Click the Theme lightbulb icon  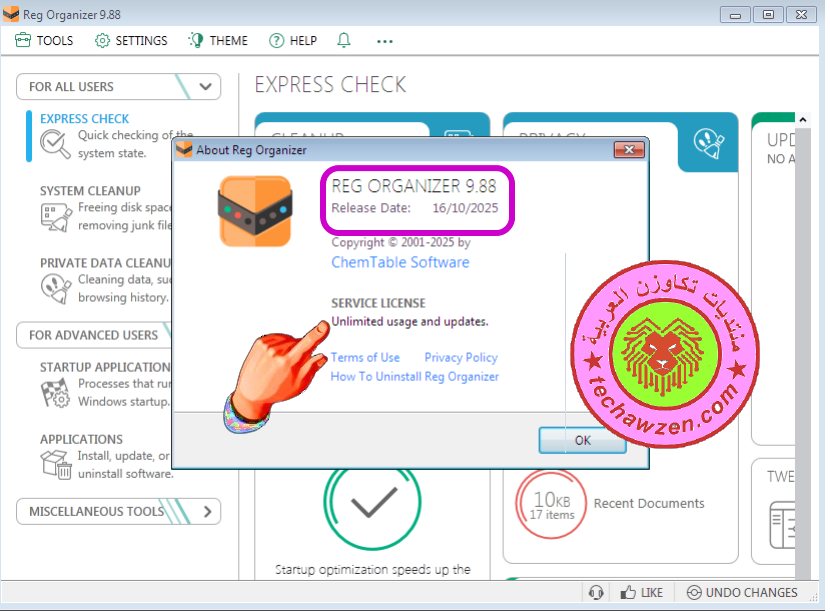pyautogui.click(x=196, y=40)
